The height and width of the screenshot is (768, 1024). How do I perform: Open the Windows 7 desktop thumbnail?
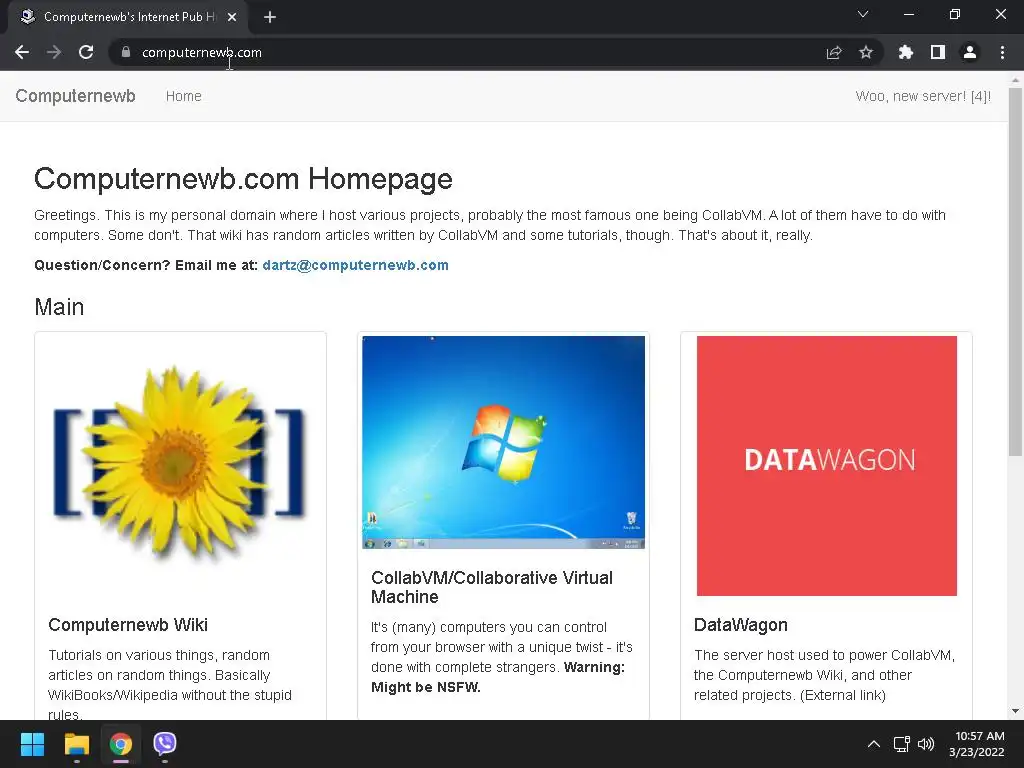click(x=504, y=442)
